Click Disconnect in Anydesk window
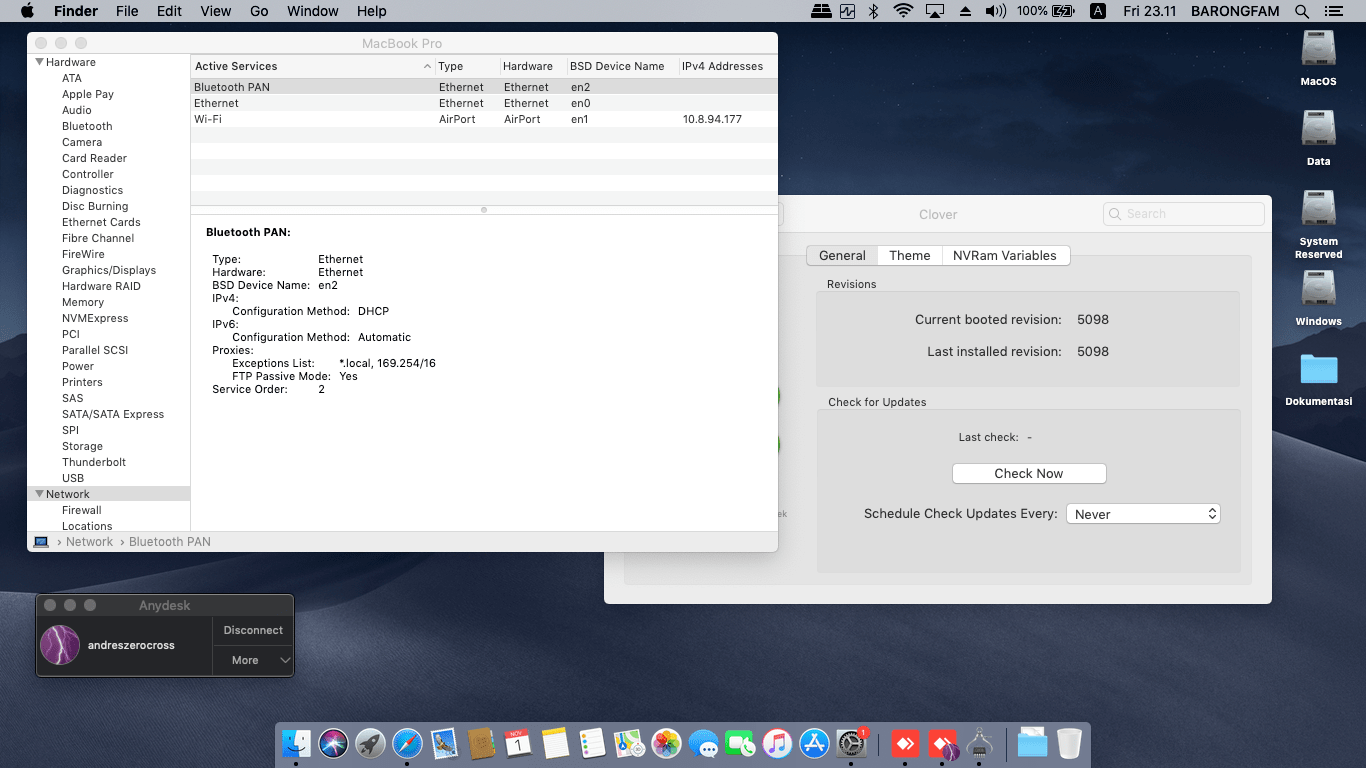This screenshot has height=768, width=1366. 253,630
